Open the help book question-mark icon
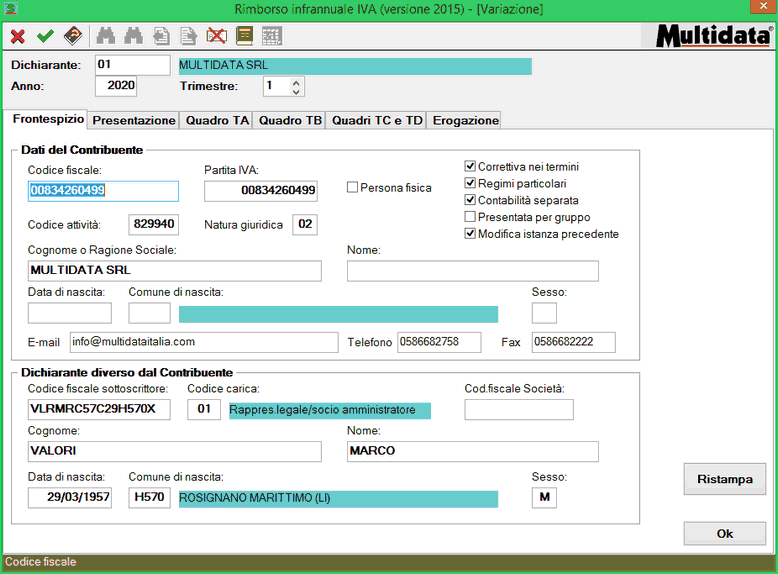778x574 pixels. tap(73, 36)
